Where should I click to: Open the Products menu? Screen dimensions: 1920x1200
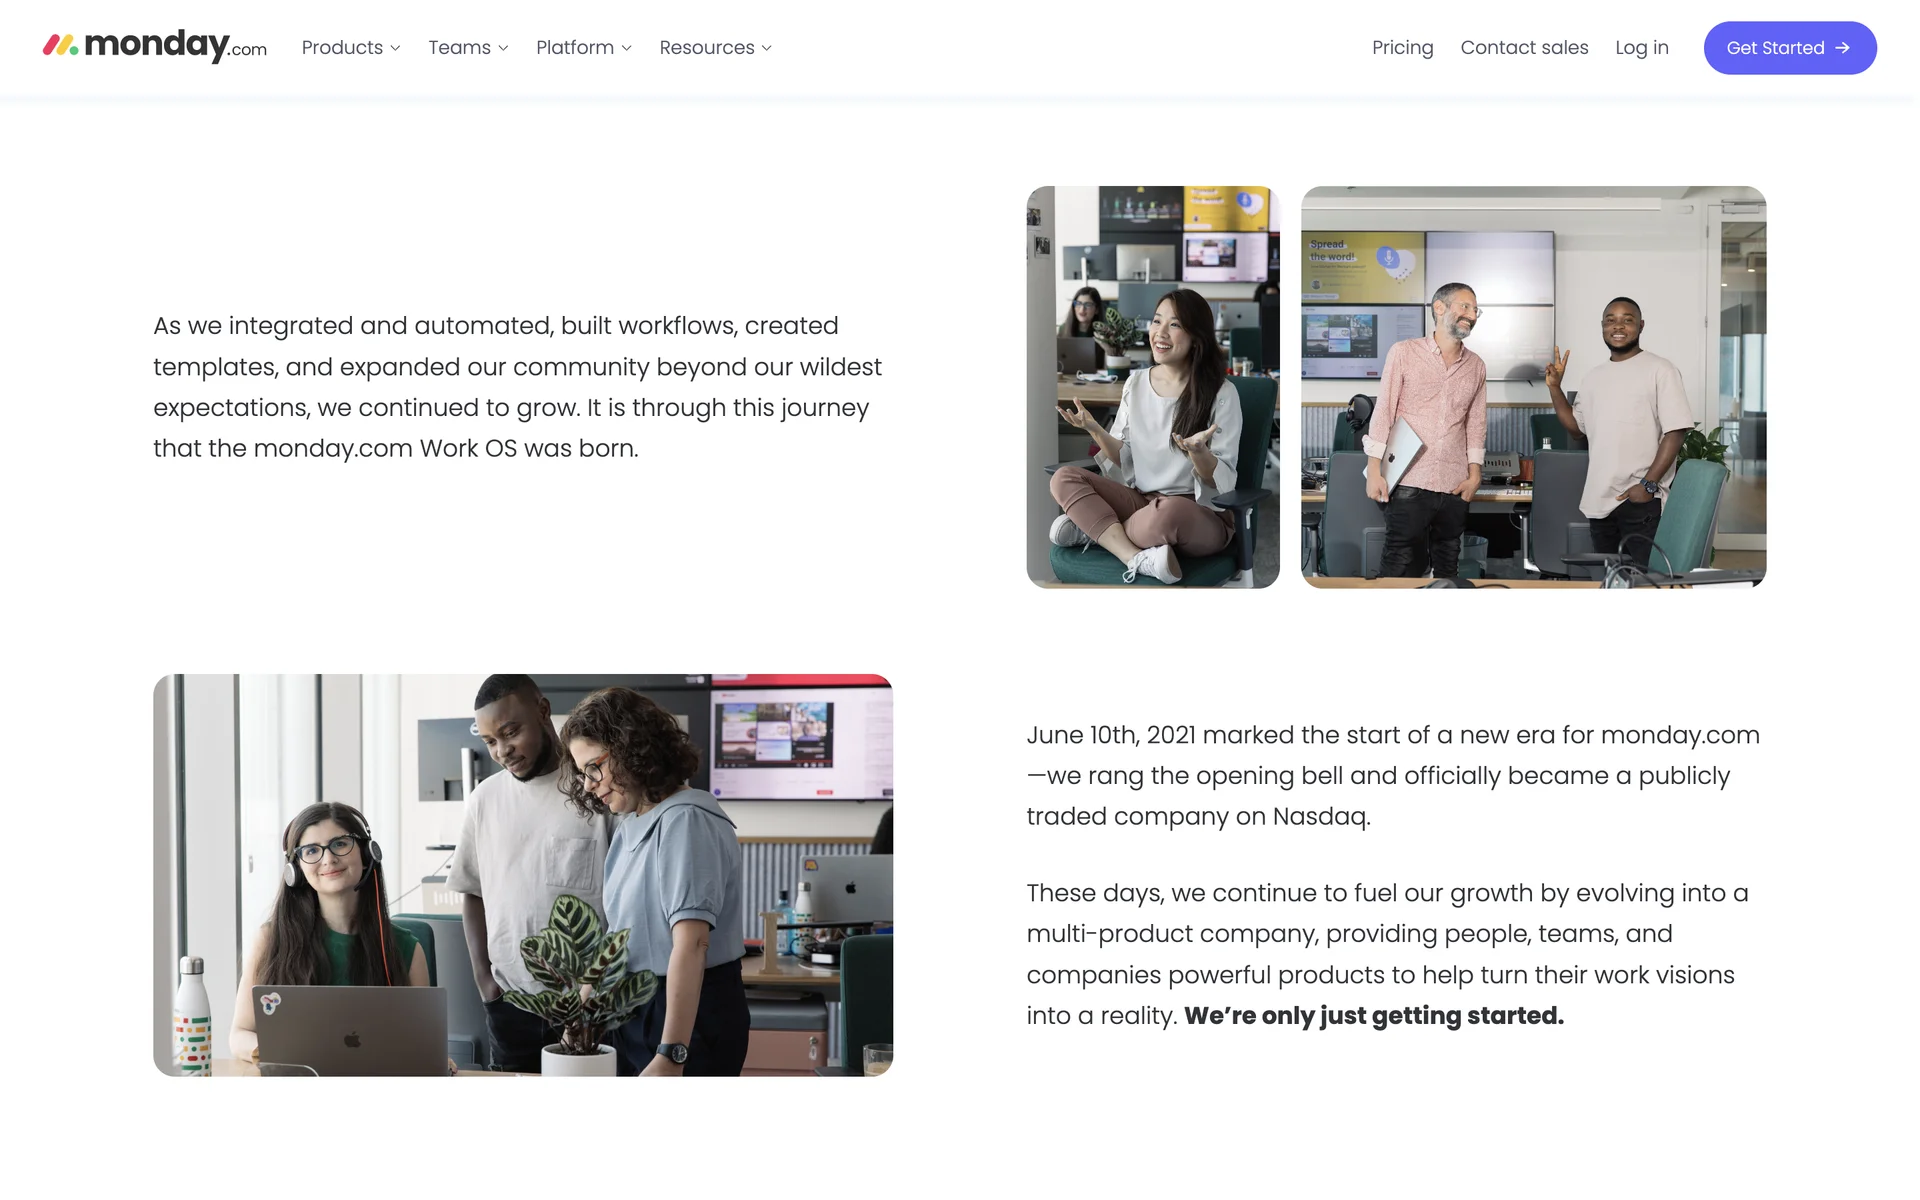[x=342, y=48]
